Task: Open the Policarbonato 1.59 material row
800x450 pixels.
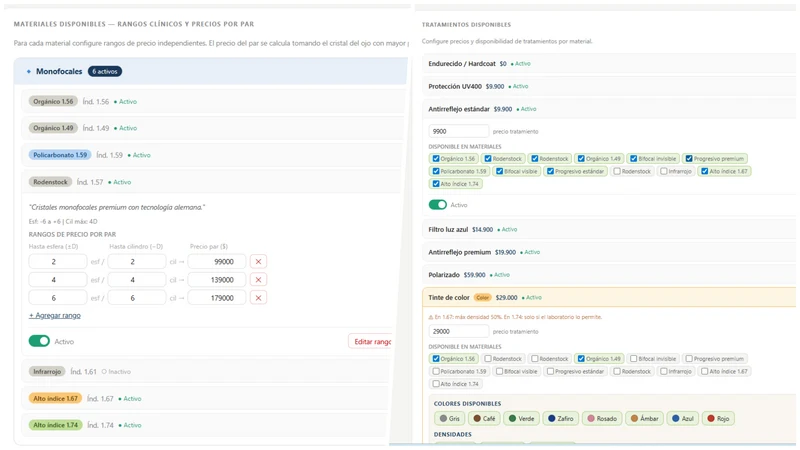Action: [213, 155]
